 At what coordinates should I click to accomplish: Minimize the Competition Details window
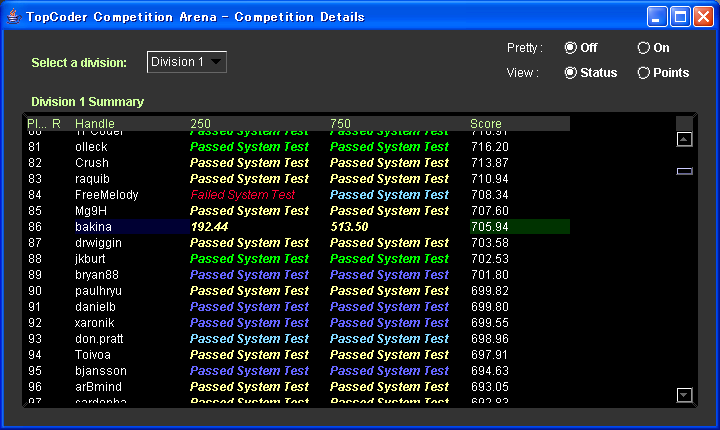(x=657, y=17)
